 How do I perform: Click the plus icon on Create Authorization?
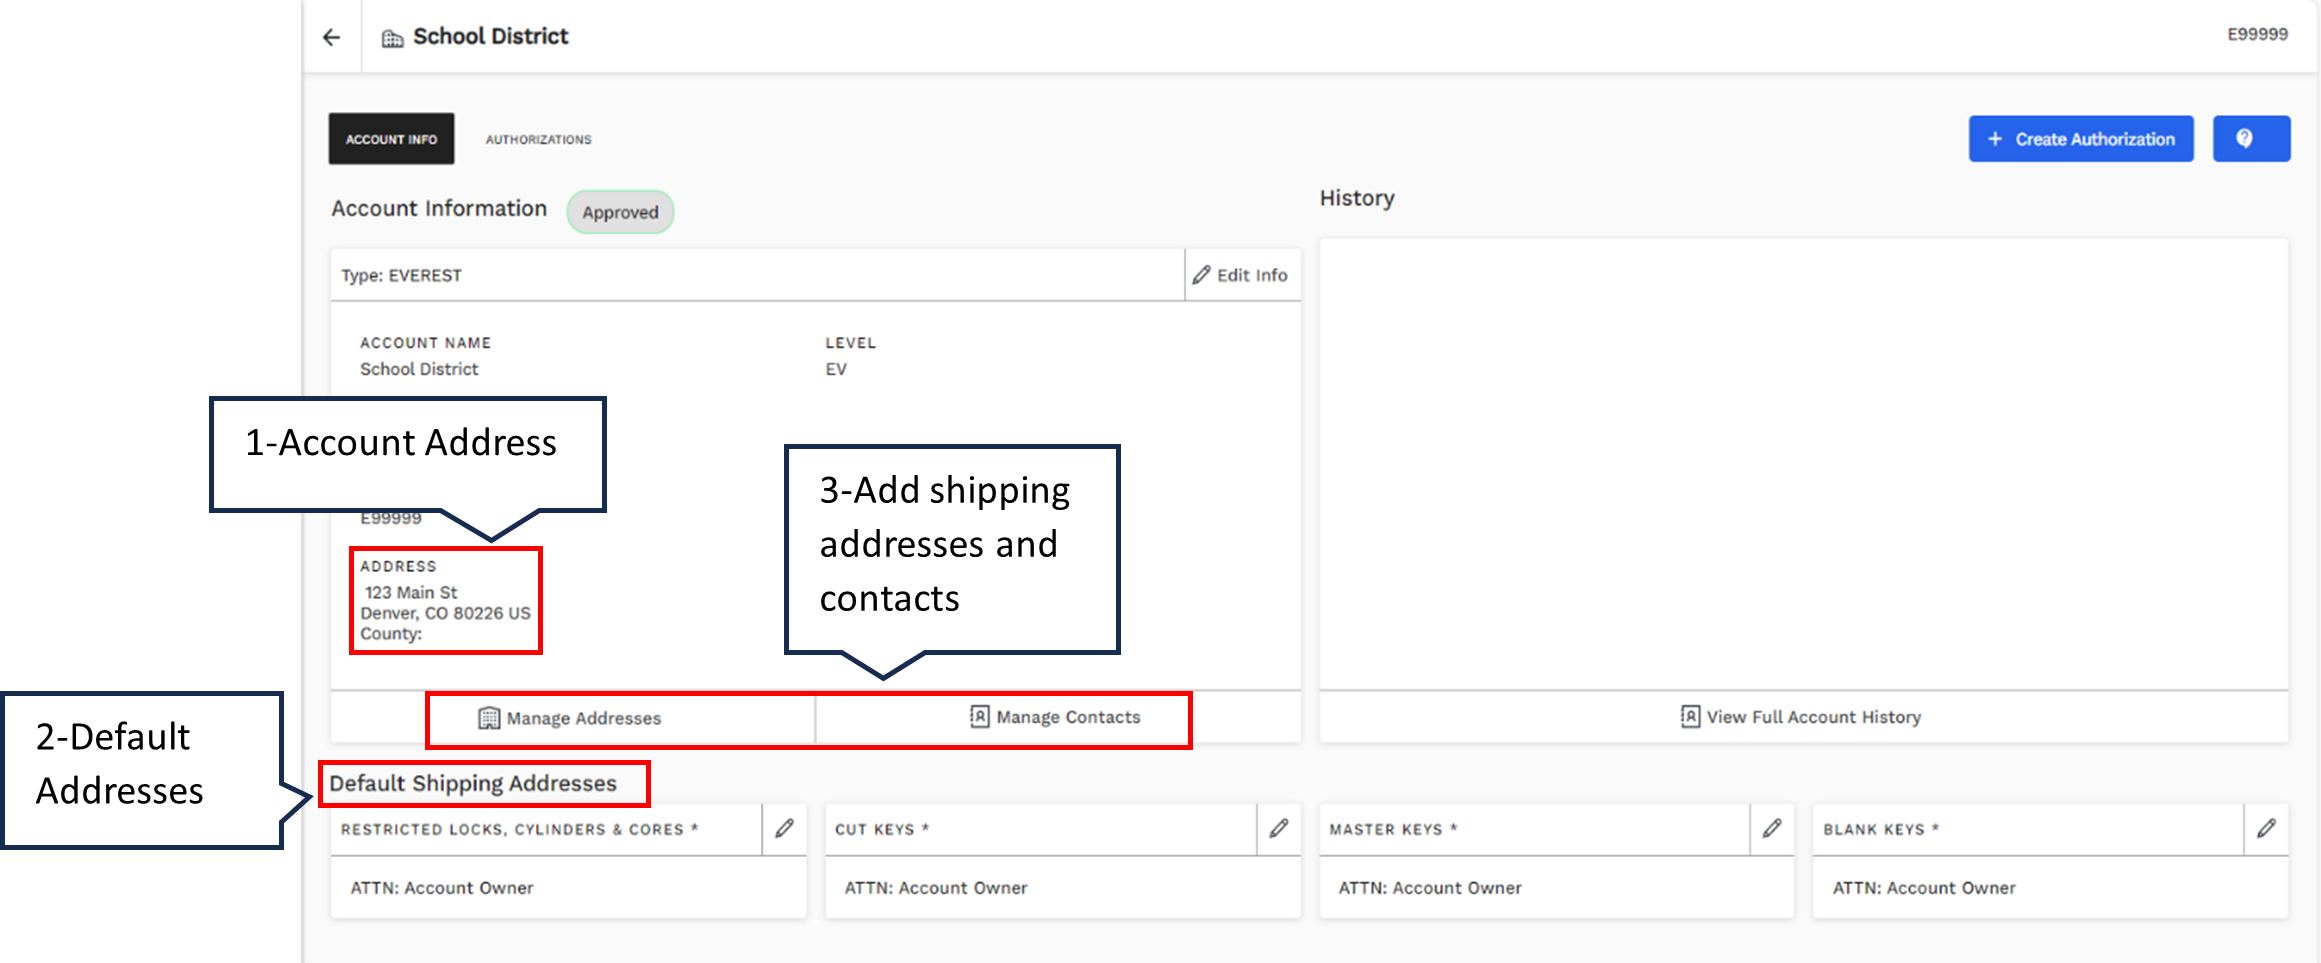tap(1997, 139)
